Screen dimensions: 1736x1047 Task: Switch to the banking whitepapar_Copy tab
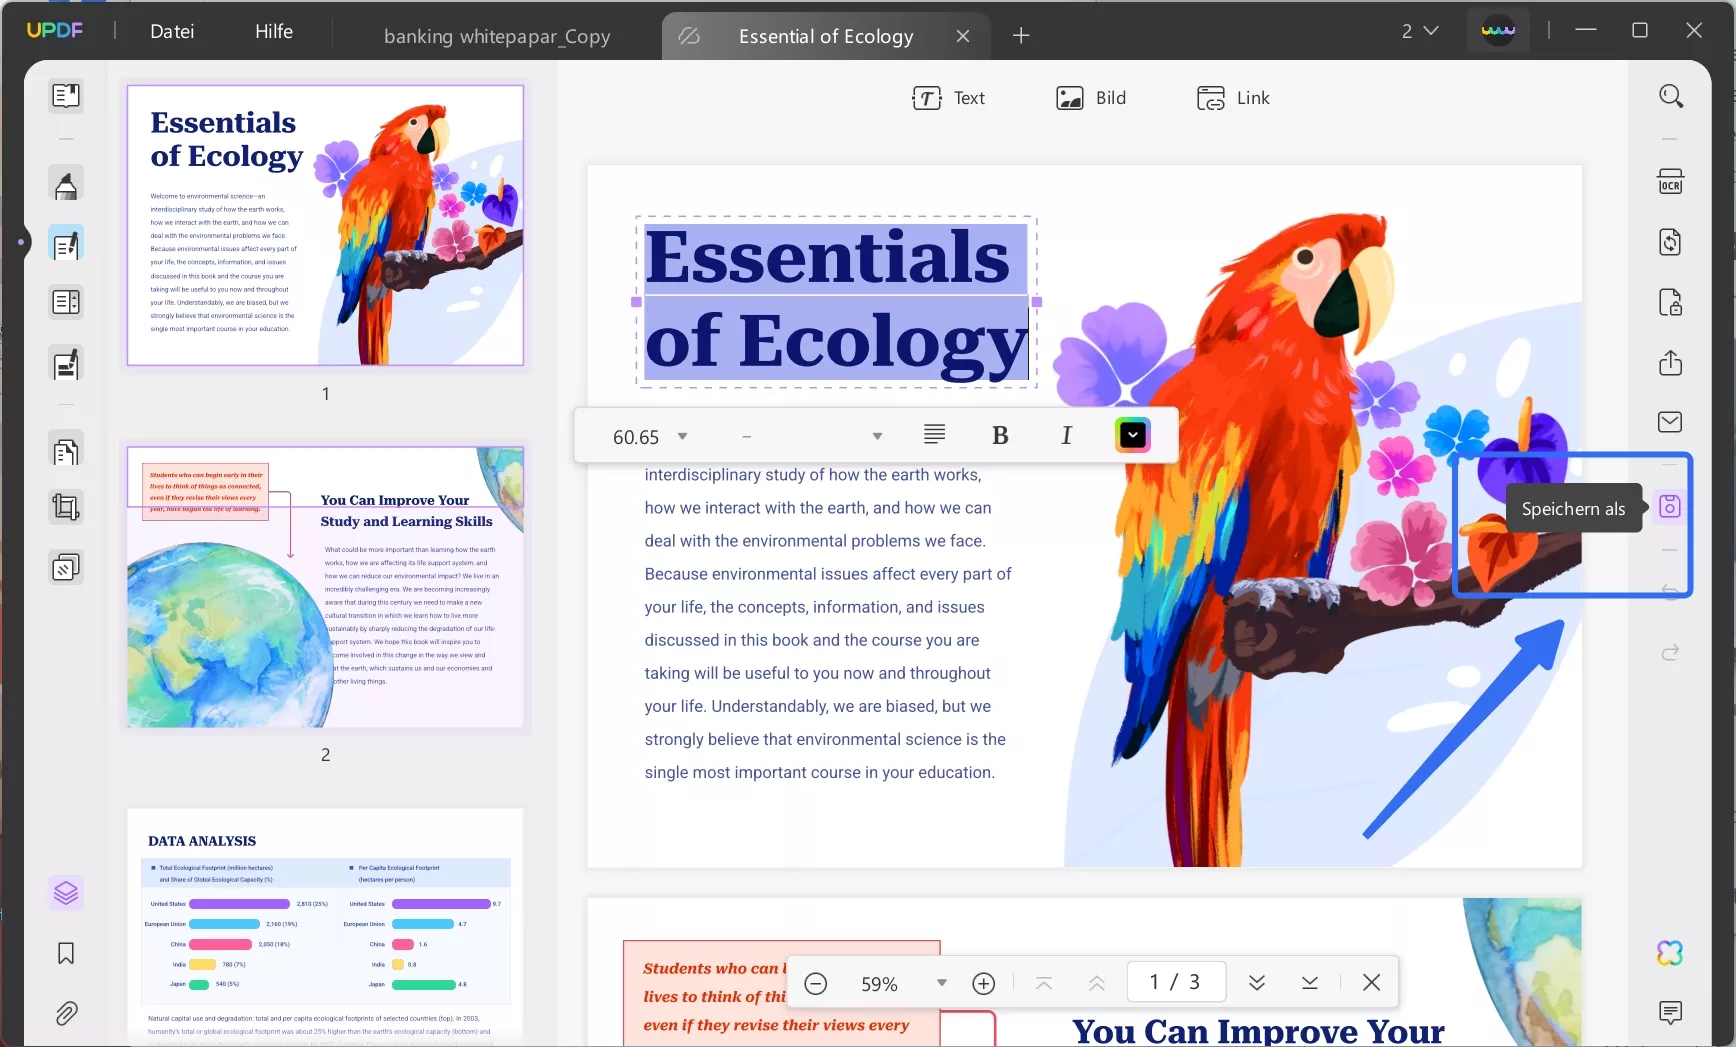click(x=497, y=36)
